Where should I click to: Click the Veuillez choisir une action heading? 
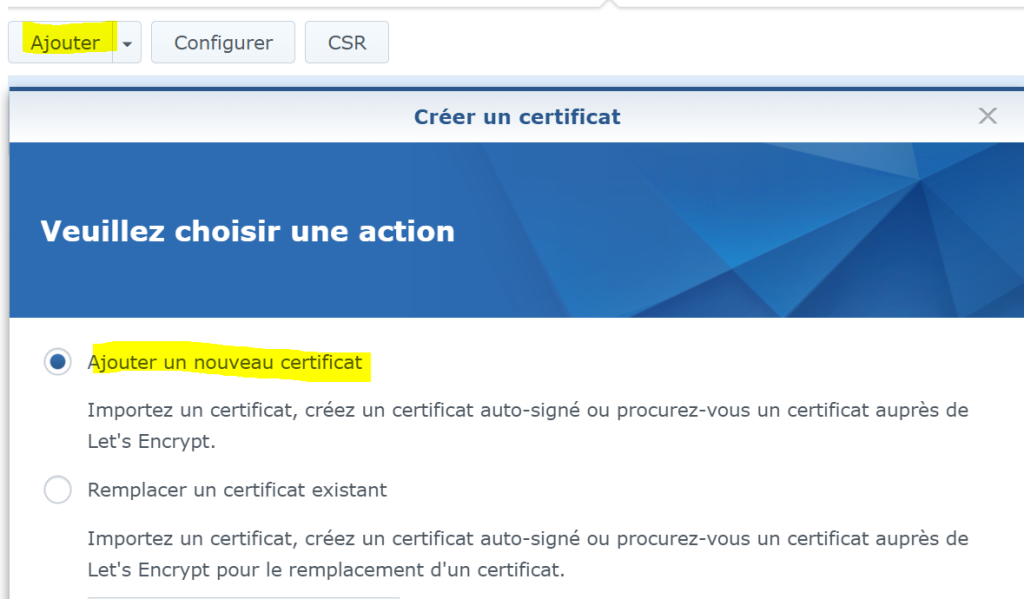[247, 231]
